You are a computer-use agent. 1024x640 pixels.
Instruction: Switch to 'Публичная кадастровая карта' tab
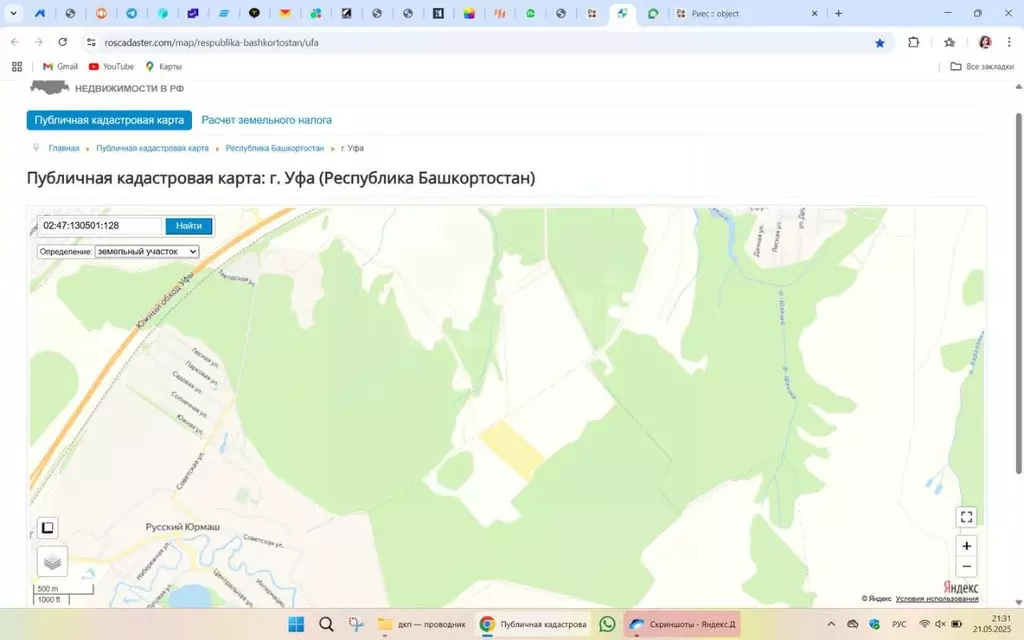[x=109, y=120]
